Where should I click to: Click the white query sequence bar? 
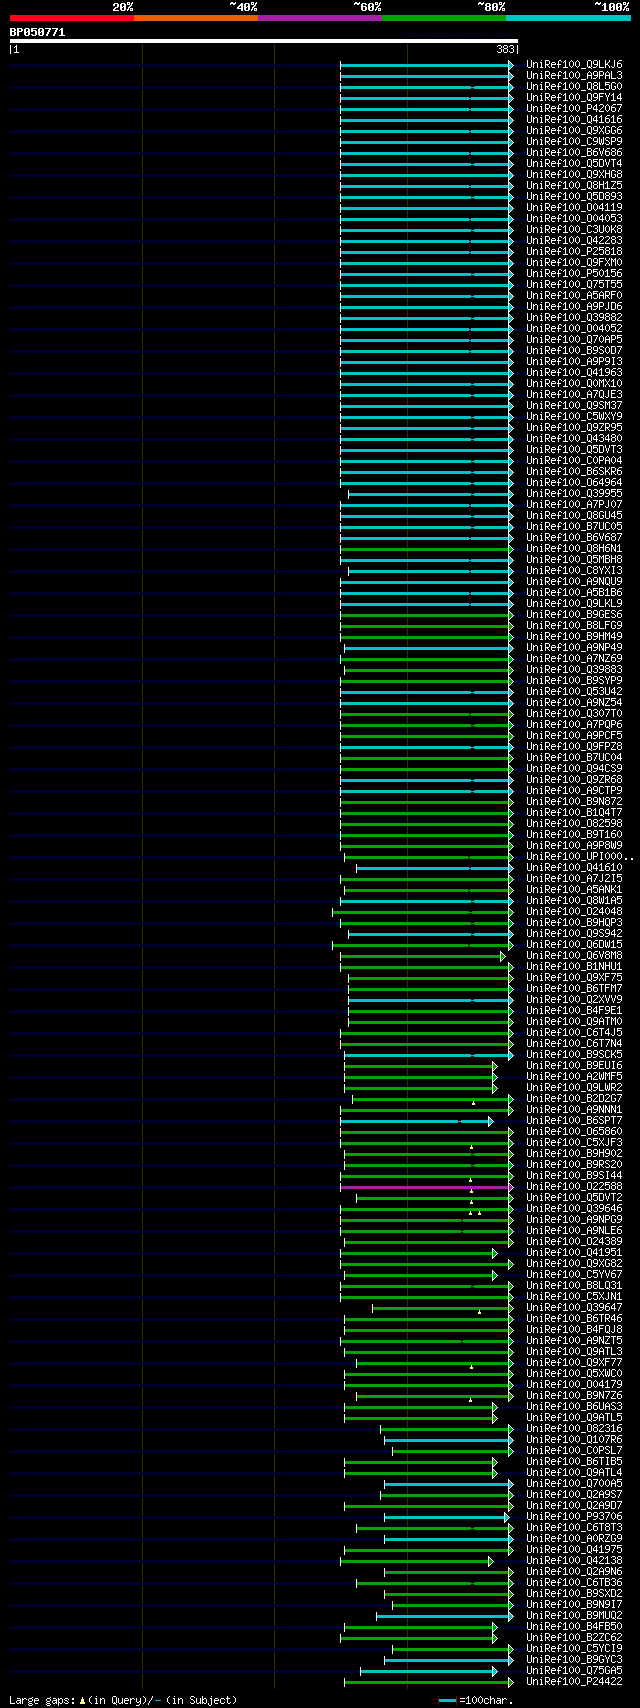pos(263,41)
